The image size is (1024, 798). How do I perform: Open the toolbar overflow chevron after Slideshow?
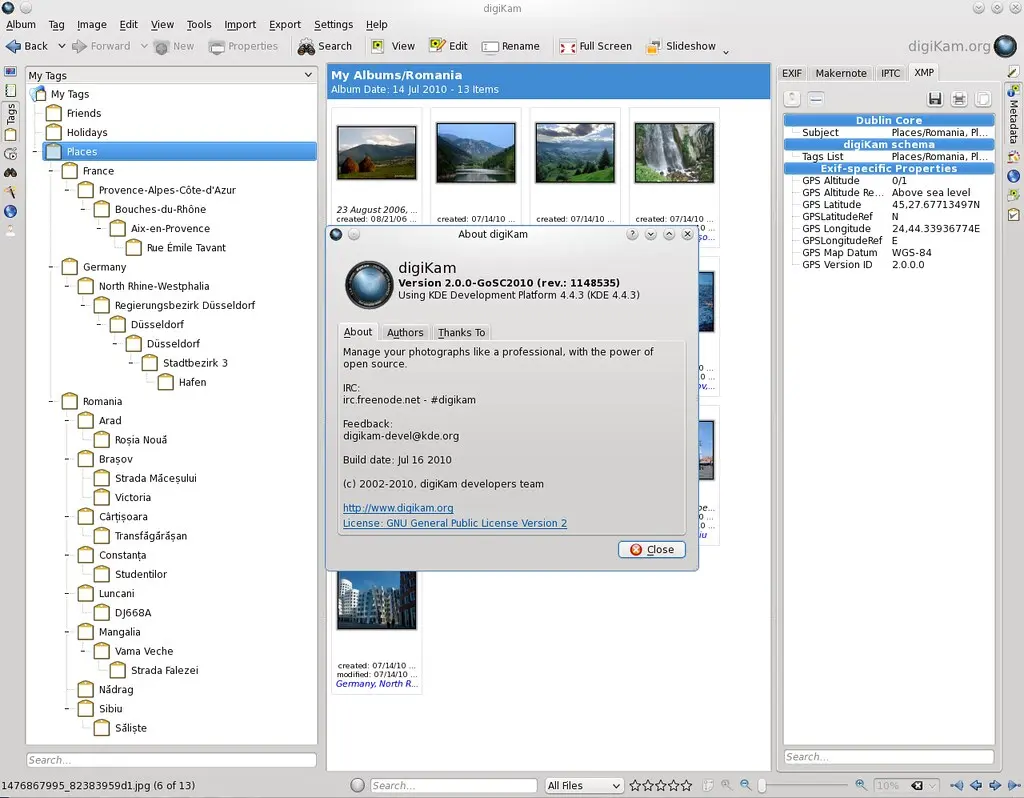[726, 51]
